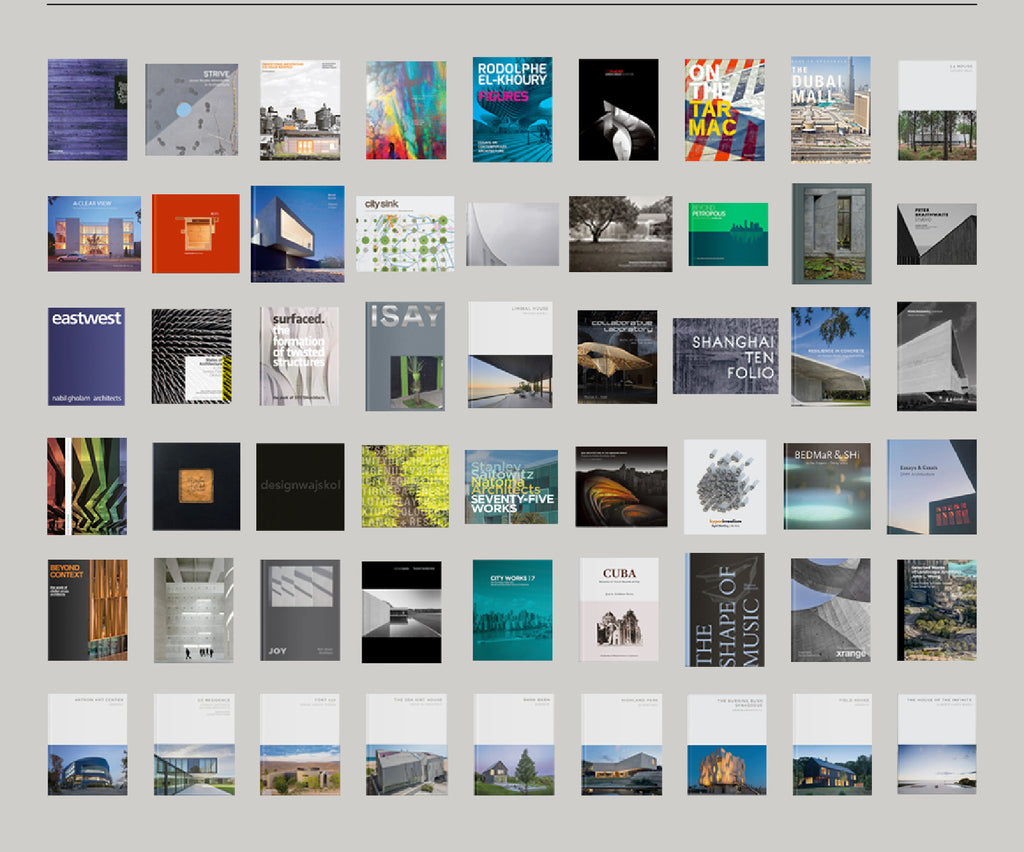Screen dimensions: 1024x852
Task: View the 'Shanghai Ten Folio' cover
Action: (726, 356)
